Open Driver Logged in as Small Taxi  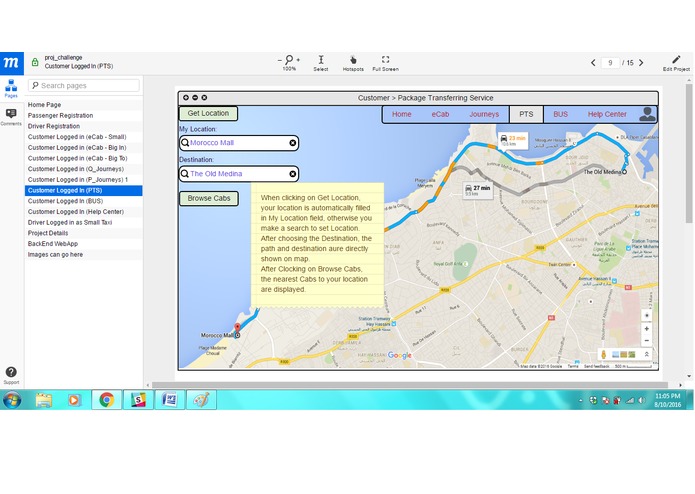coord(83,222)
